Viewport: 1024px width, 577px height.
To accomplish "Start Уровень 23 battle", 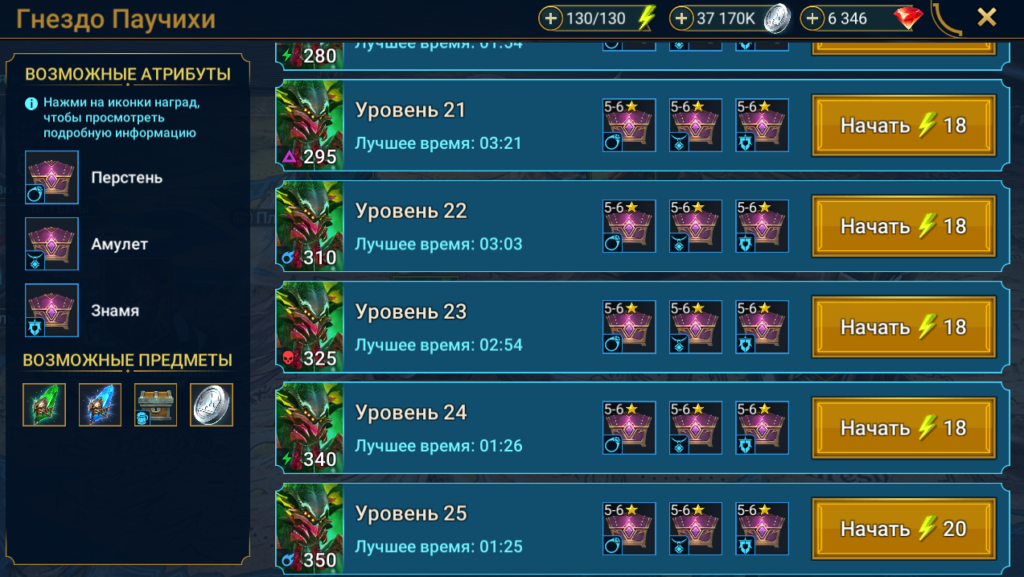I will [904, 327].
